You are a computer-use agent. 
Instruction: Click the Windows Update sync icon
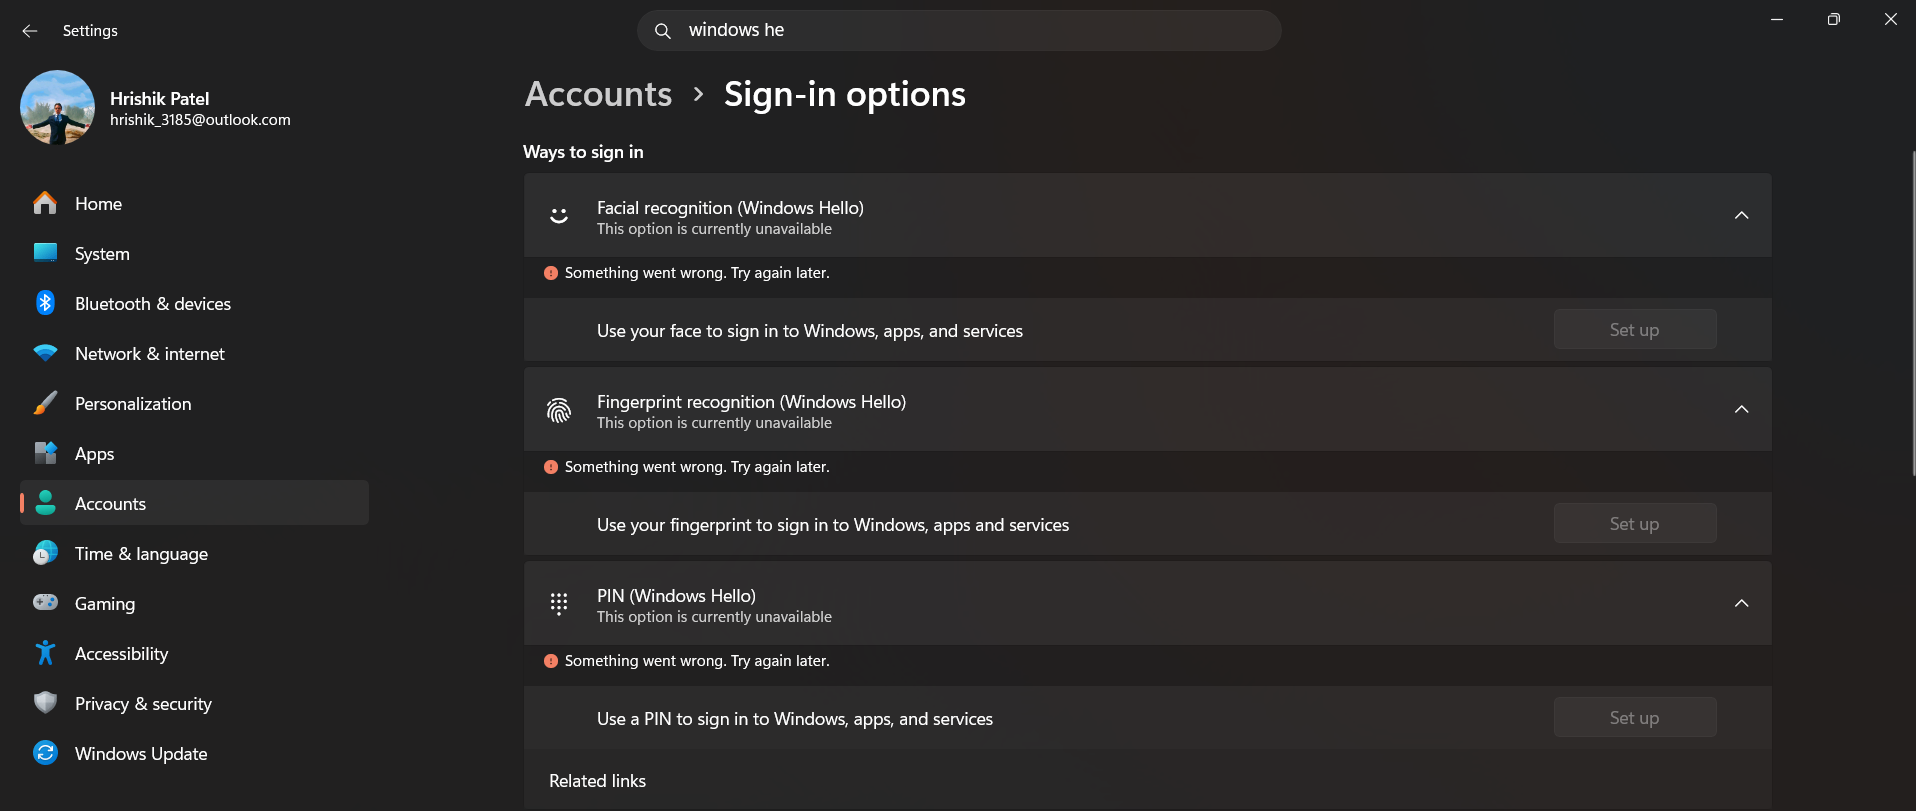point(45,753)
